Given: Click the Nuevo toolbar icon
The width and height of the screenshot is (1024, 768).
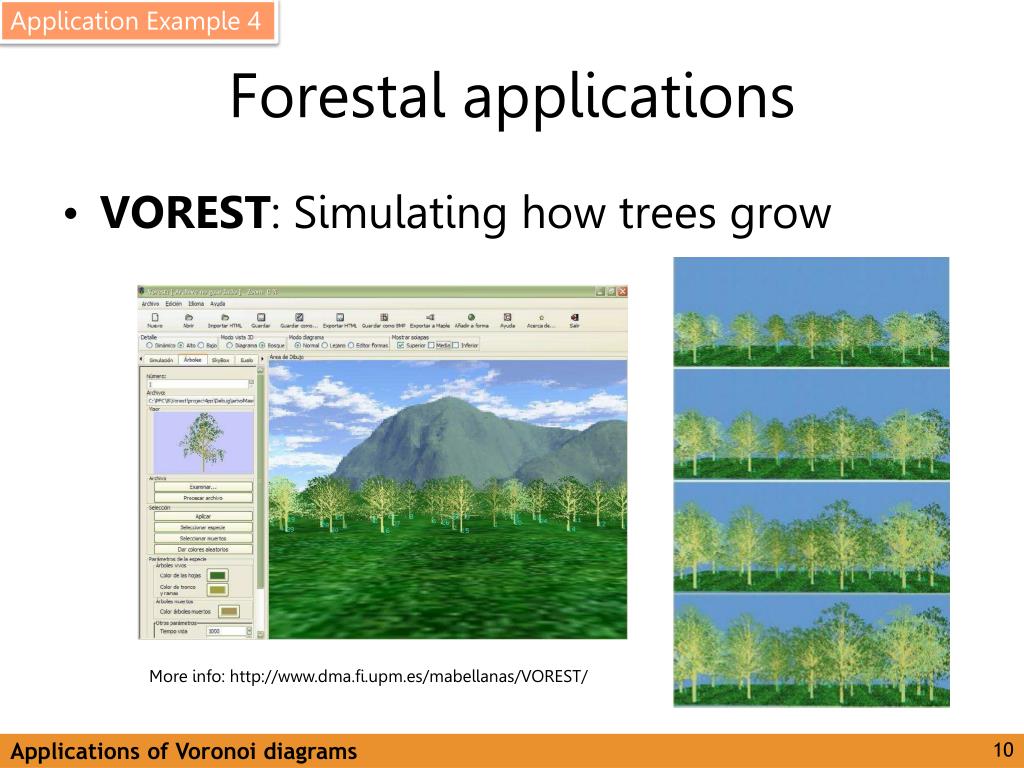Looking at the screenshot, I should point(155,317).
